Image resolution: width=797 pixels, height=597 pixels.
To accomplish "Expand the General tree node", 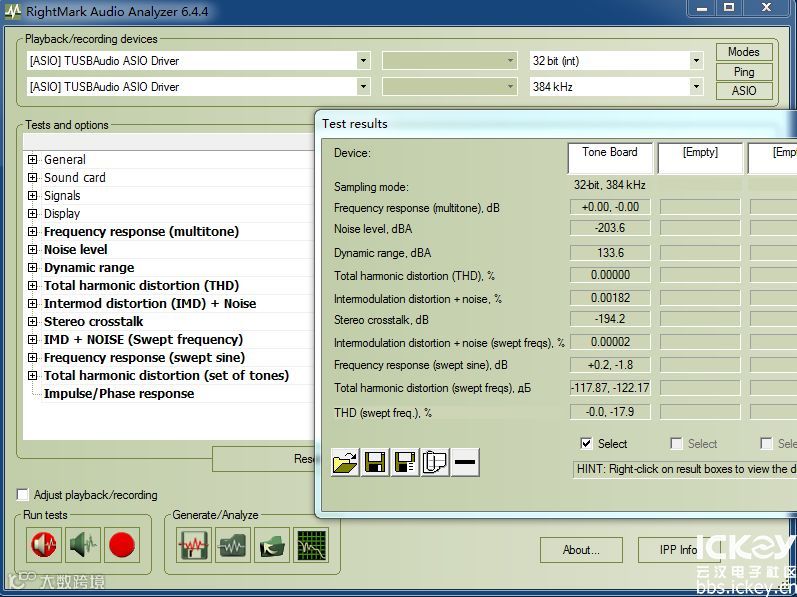I will coord(33,160).
